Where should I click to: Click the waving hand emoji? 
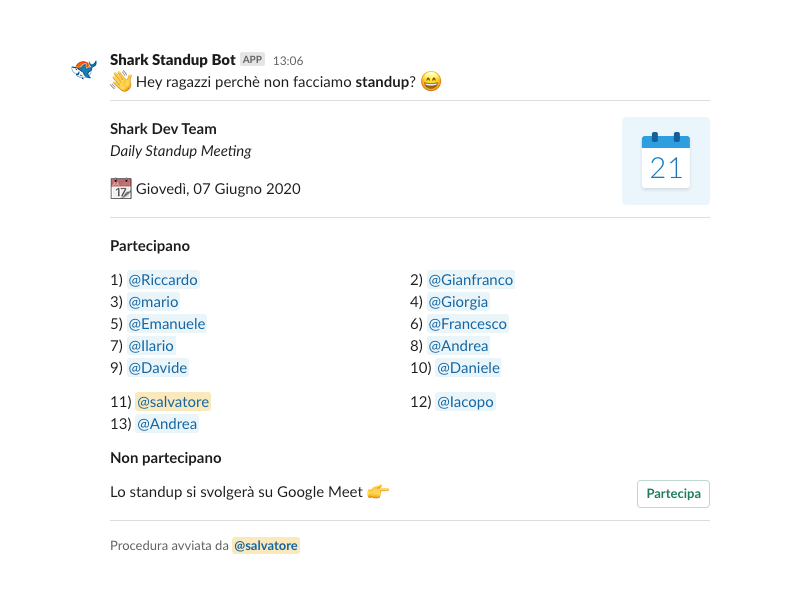pyautogui.click(x=121, y=81)
